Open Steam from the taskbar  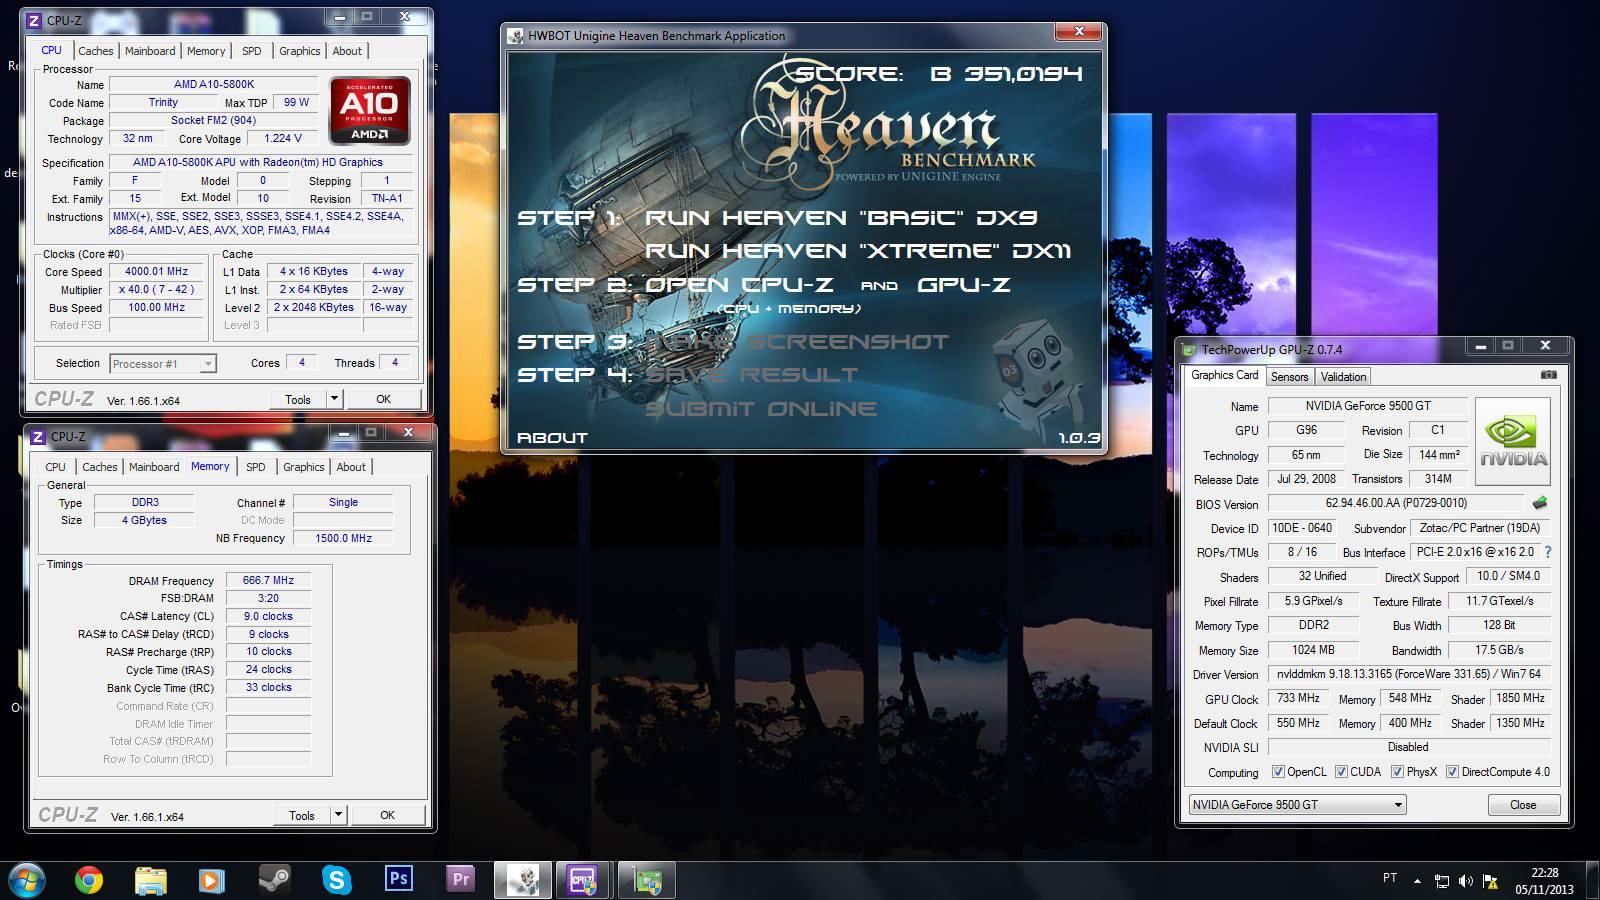click(x=274, y=880)
